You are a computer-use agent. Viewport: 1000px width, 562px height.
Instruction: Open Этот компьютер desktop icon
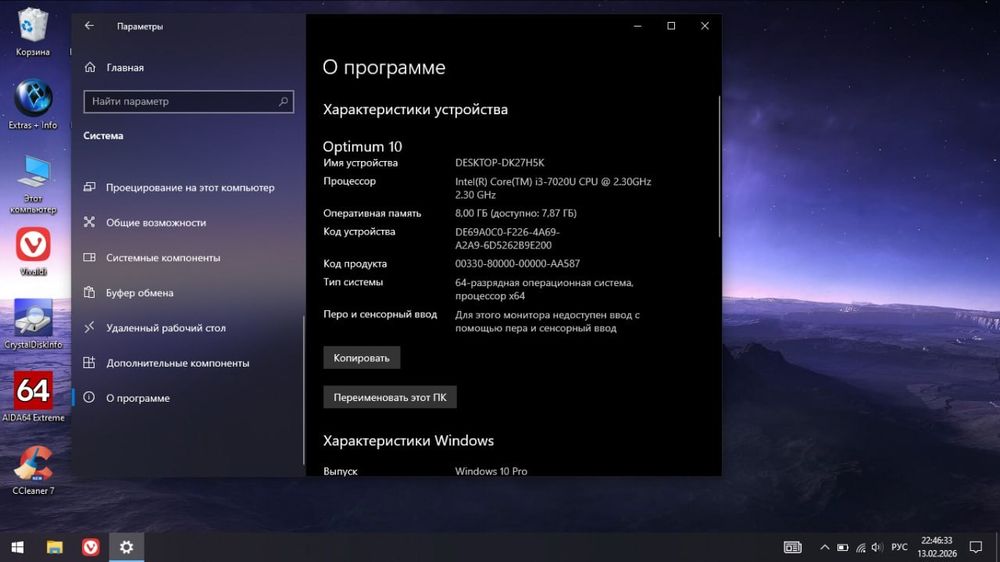pos(33,184)
